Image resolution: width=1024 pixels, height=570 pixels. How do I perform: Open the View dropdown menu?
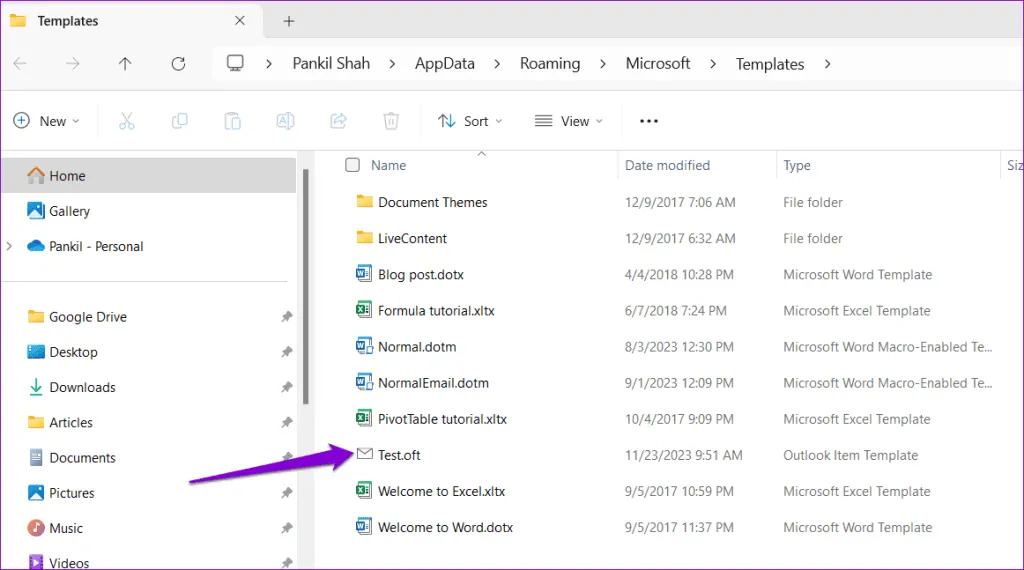click(x=568, y=121)
